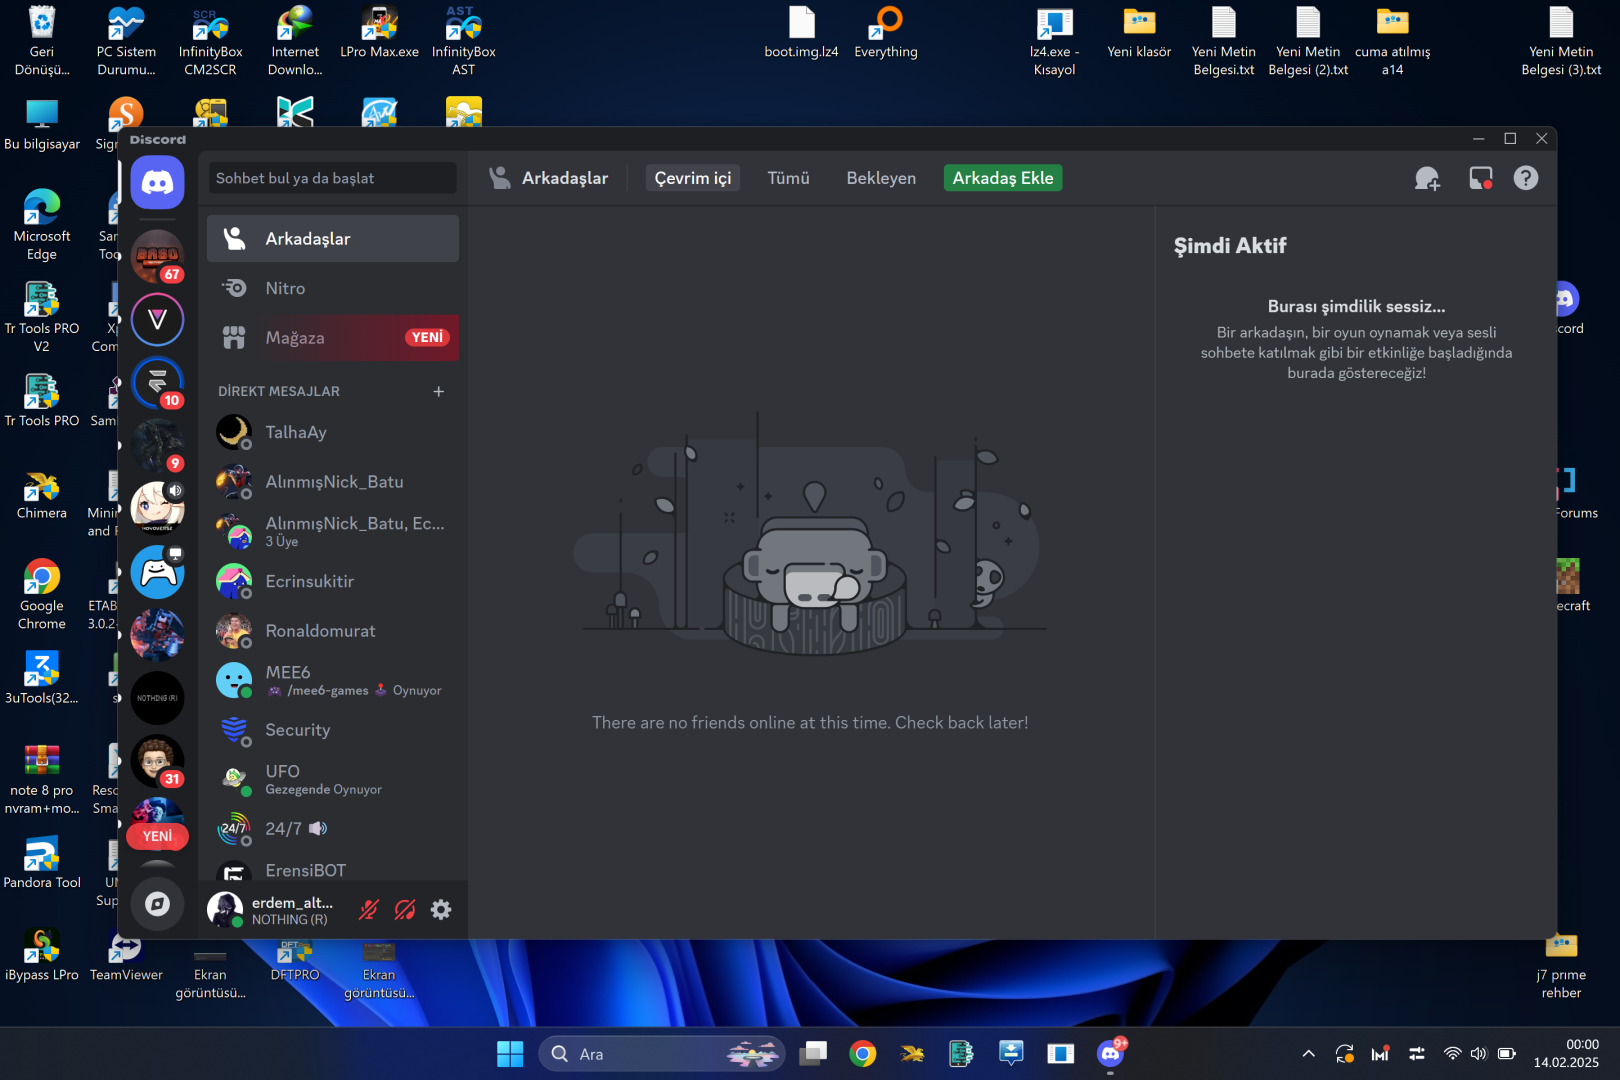Viewport: 1620px width, 1080px height.
Task: Switch to Bekleyen friends tab
Action: pyautogui.click(x=881, y=178)
